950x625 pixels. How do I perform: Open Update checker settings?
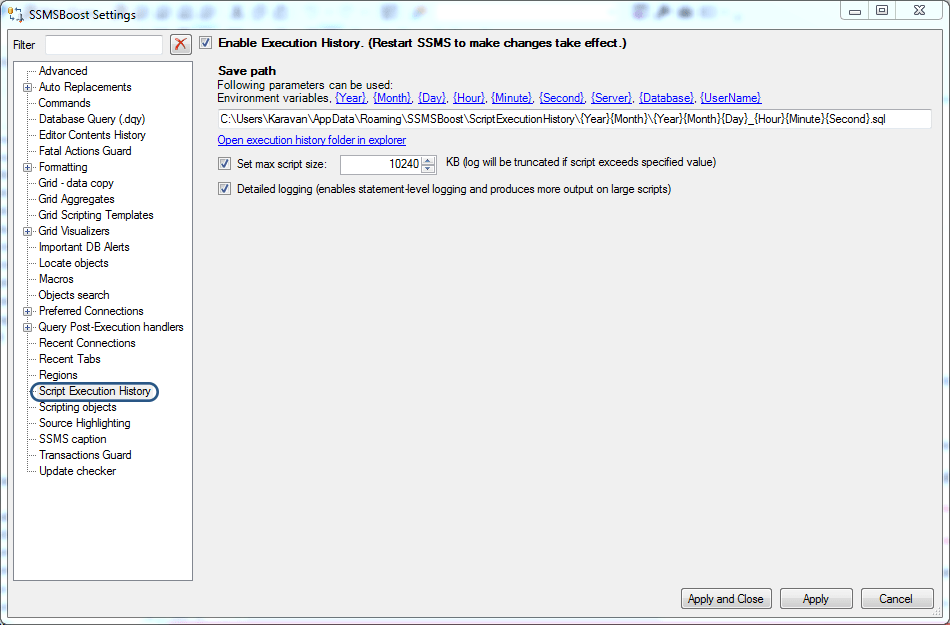pyautogui.click(x=78, y=471)
